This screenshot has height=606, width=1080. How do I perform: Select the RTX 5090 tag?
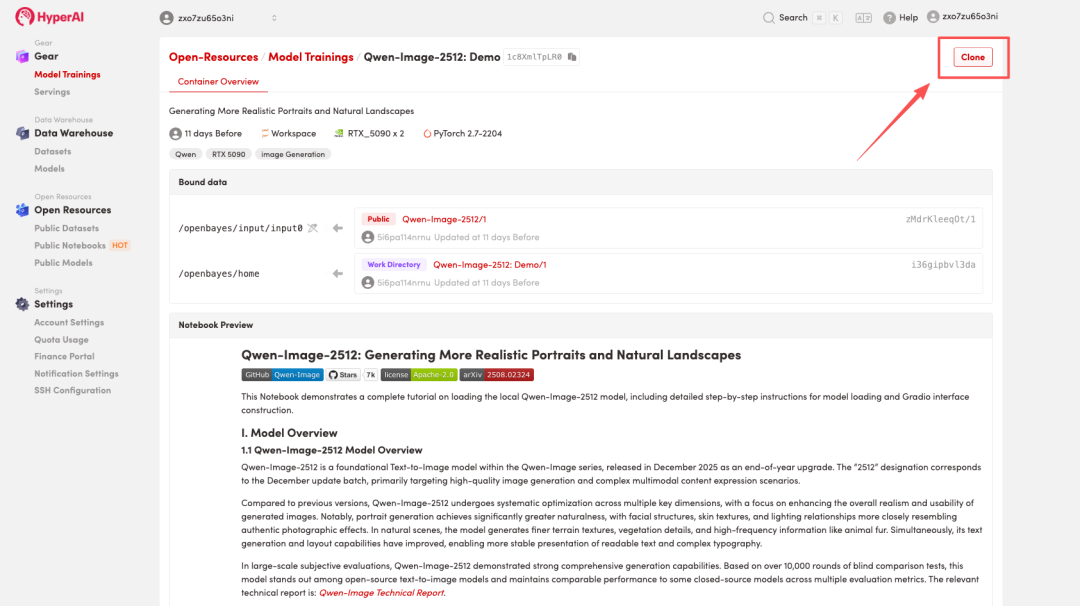coord(228,155)
